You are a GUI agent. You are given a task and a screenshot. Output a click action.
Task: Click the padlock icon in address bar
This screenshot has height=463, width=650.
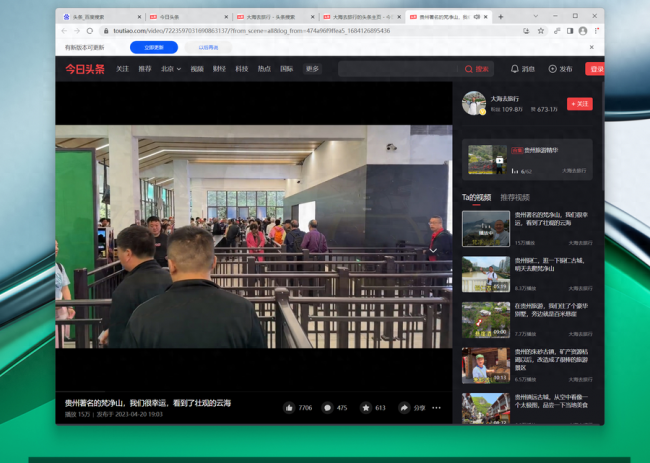tap(106, 31)
